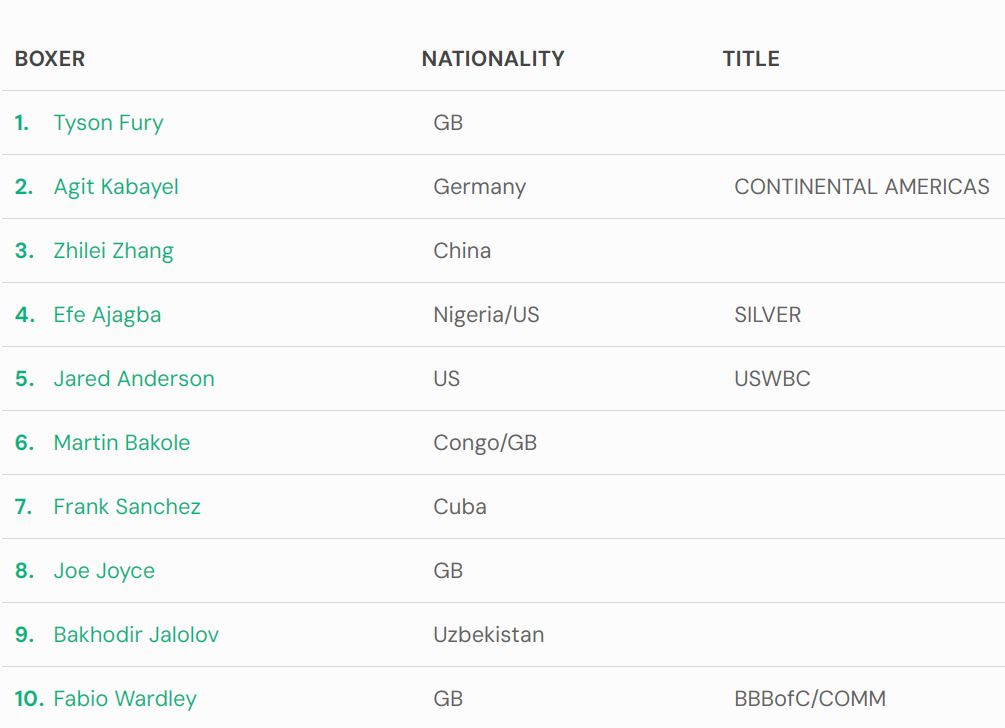The height and width of the screenshot is (728, 1005).
Task: Select the SILVER title cell
Action: [x=767, y=315]
